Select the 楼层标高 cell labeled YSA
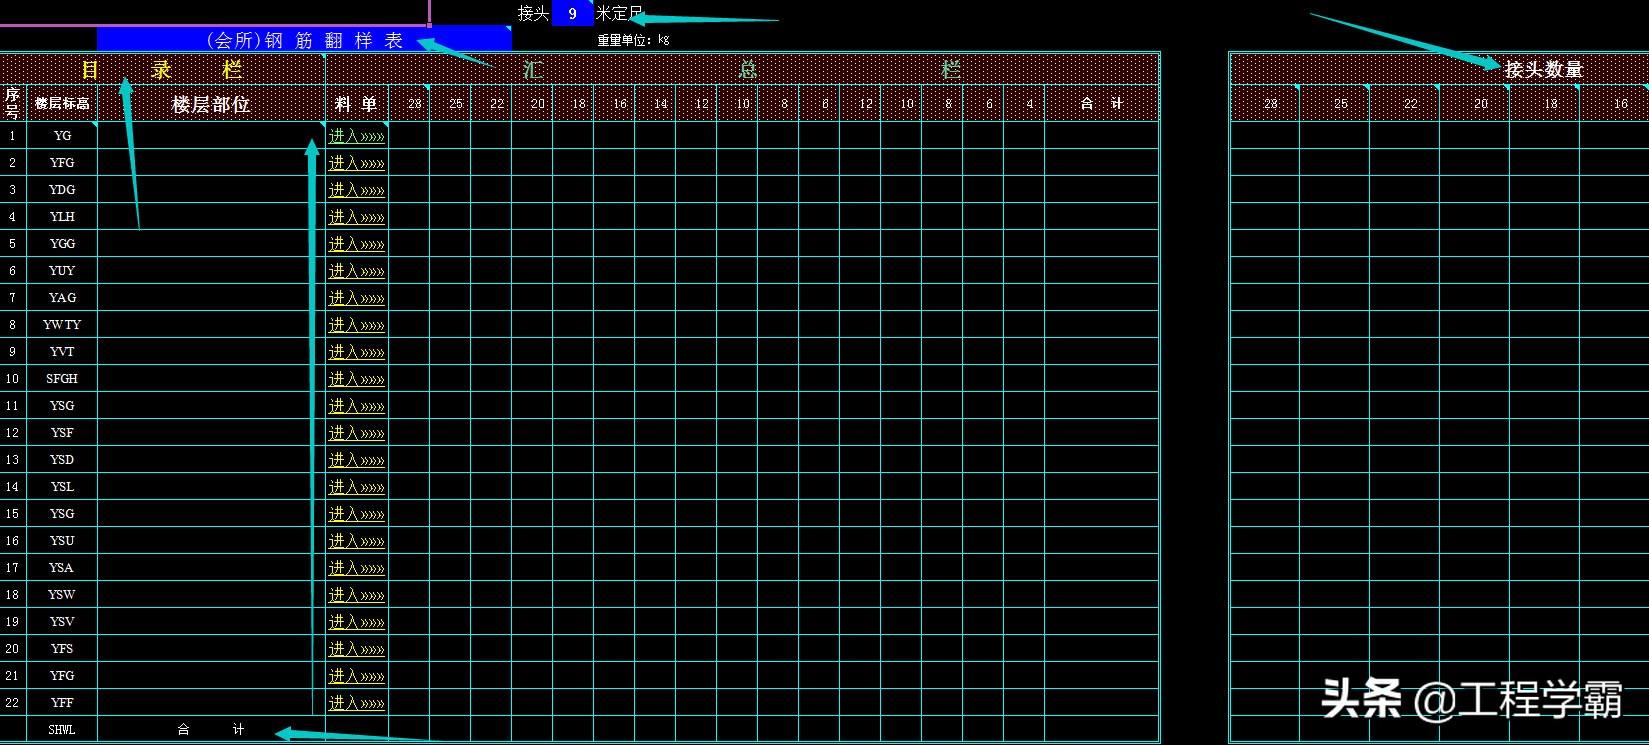The image size is (1649, 745). (62, 568)
